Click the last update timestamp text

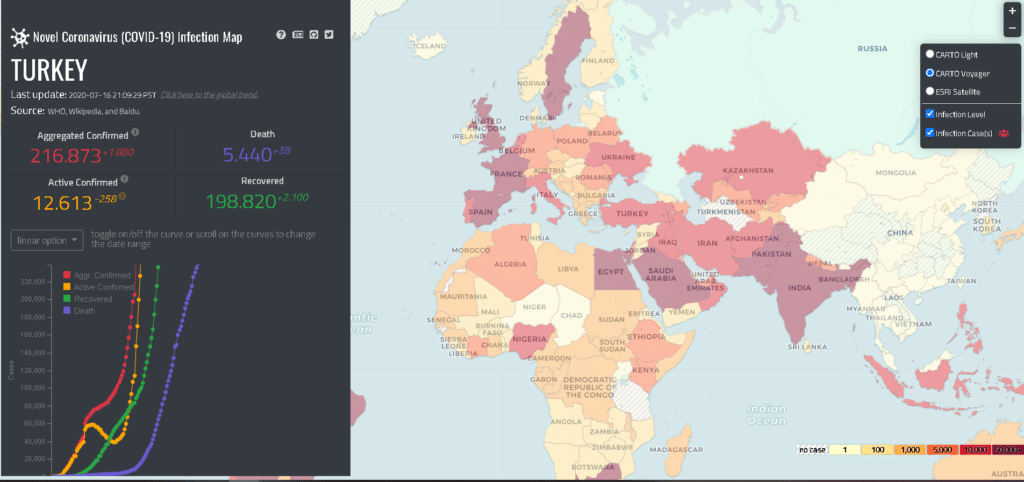coord(112,95)
